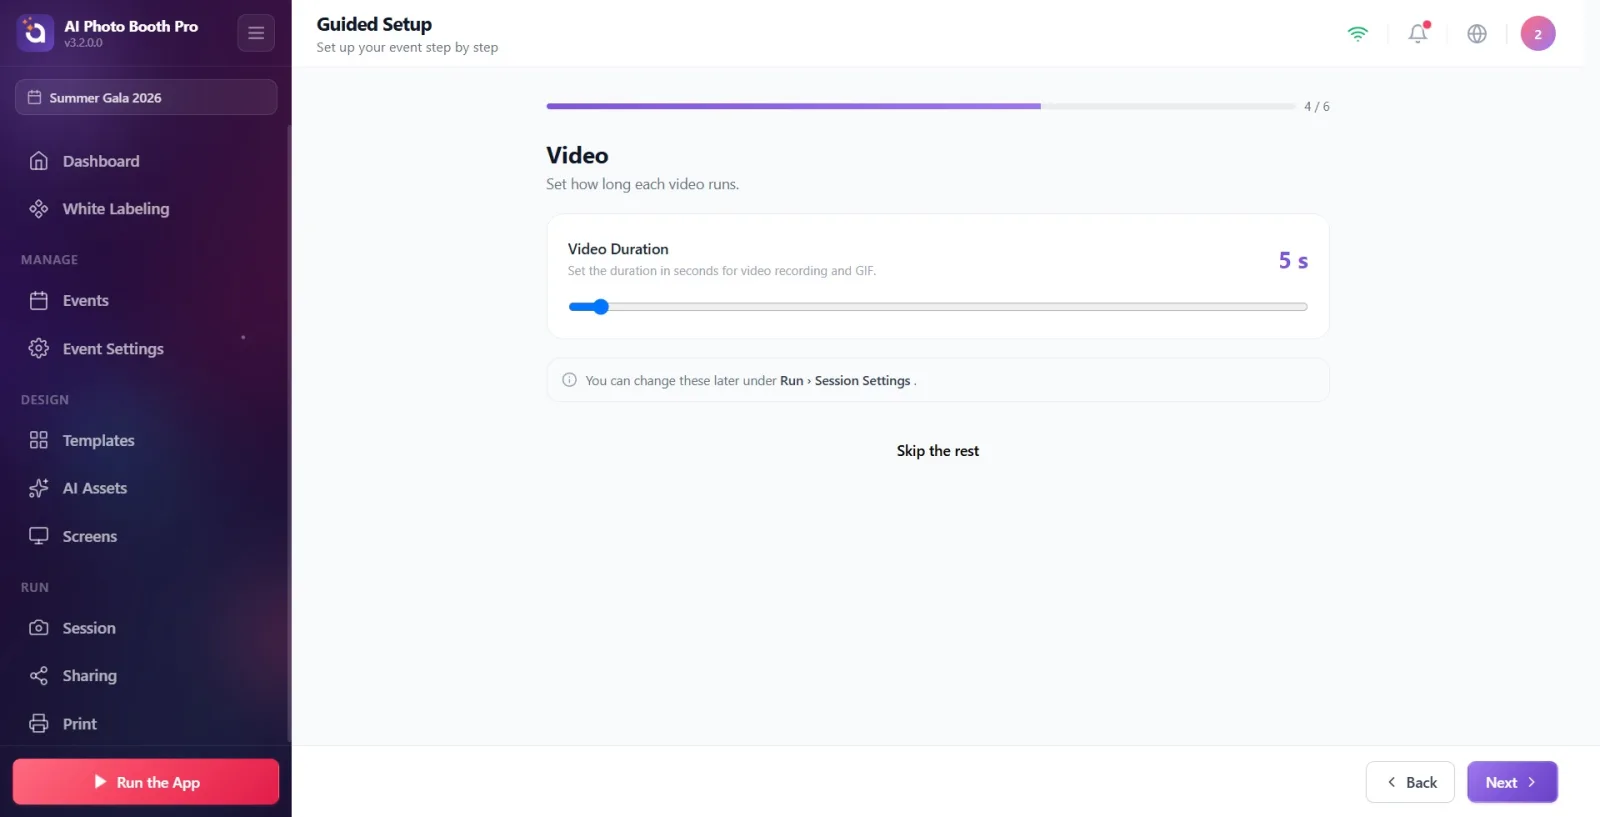Click the 5 s duration value
Screen dimensions: 1600x817
click(x=1293, y=261)
